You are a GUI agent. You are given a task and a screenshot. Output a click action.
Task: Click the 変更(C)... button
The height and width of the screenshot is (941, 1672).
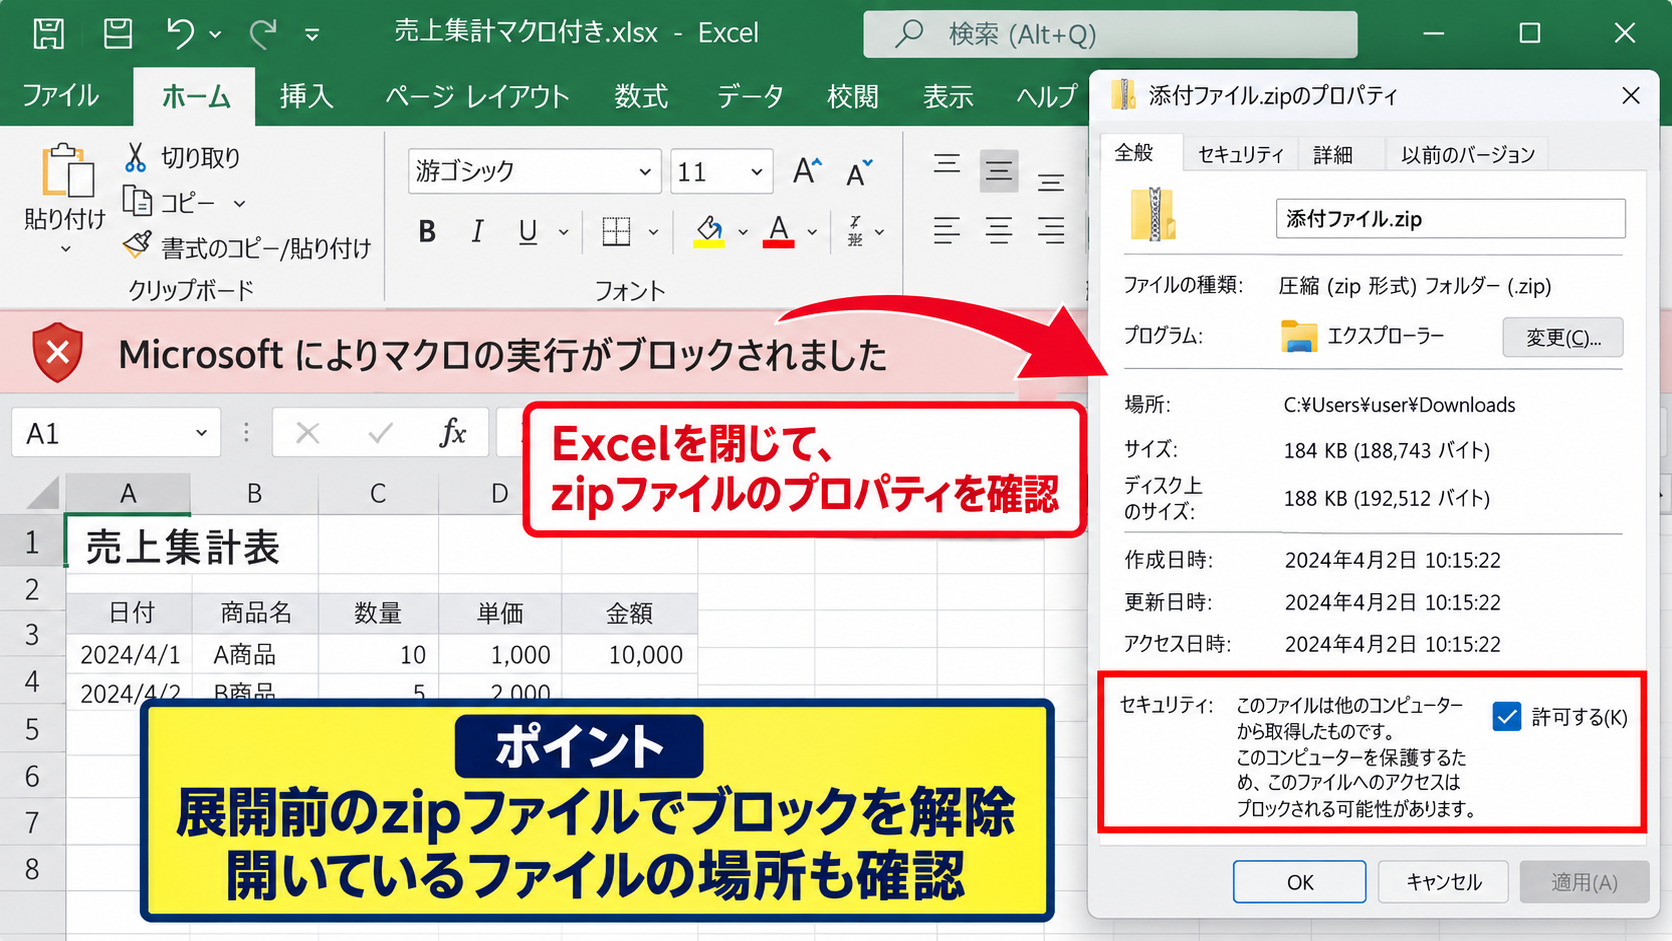(1562, 338)
